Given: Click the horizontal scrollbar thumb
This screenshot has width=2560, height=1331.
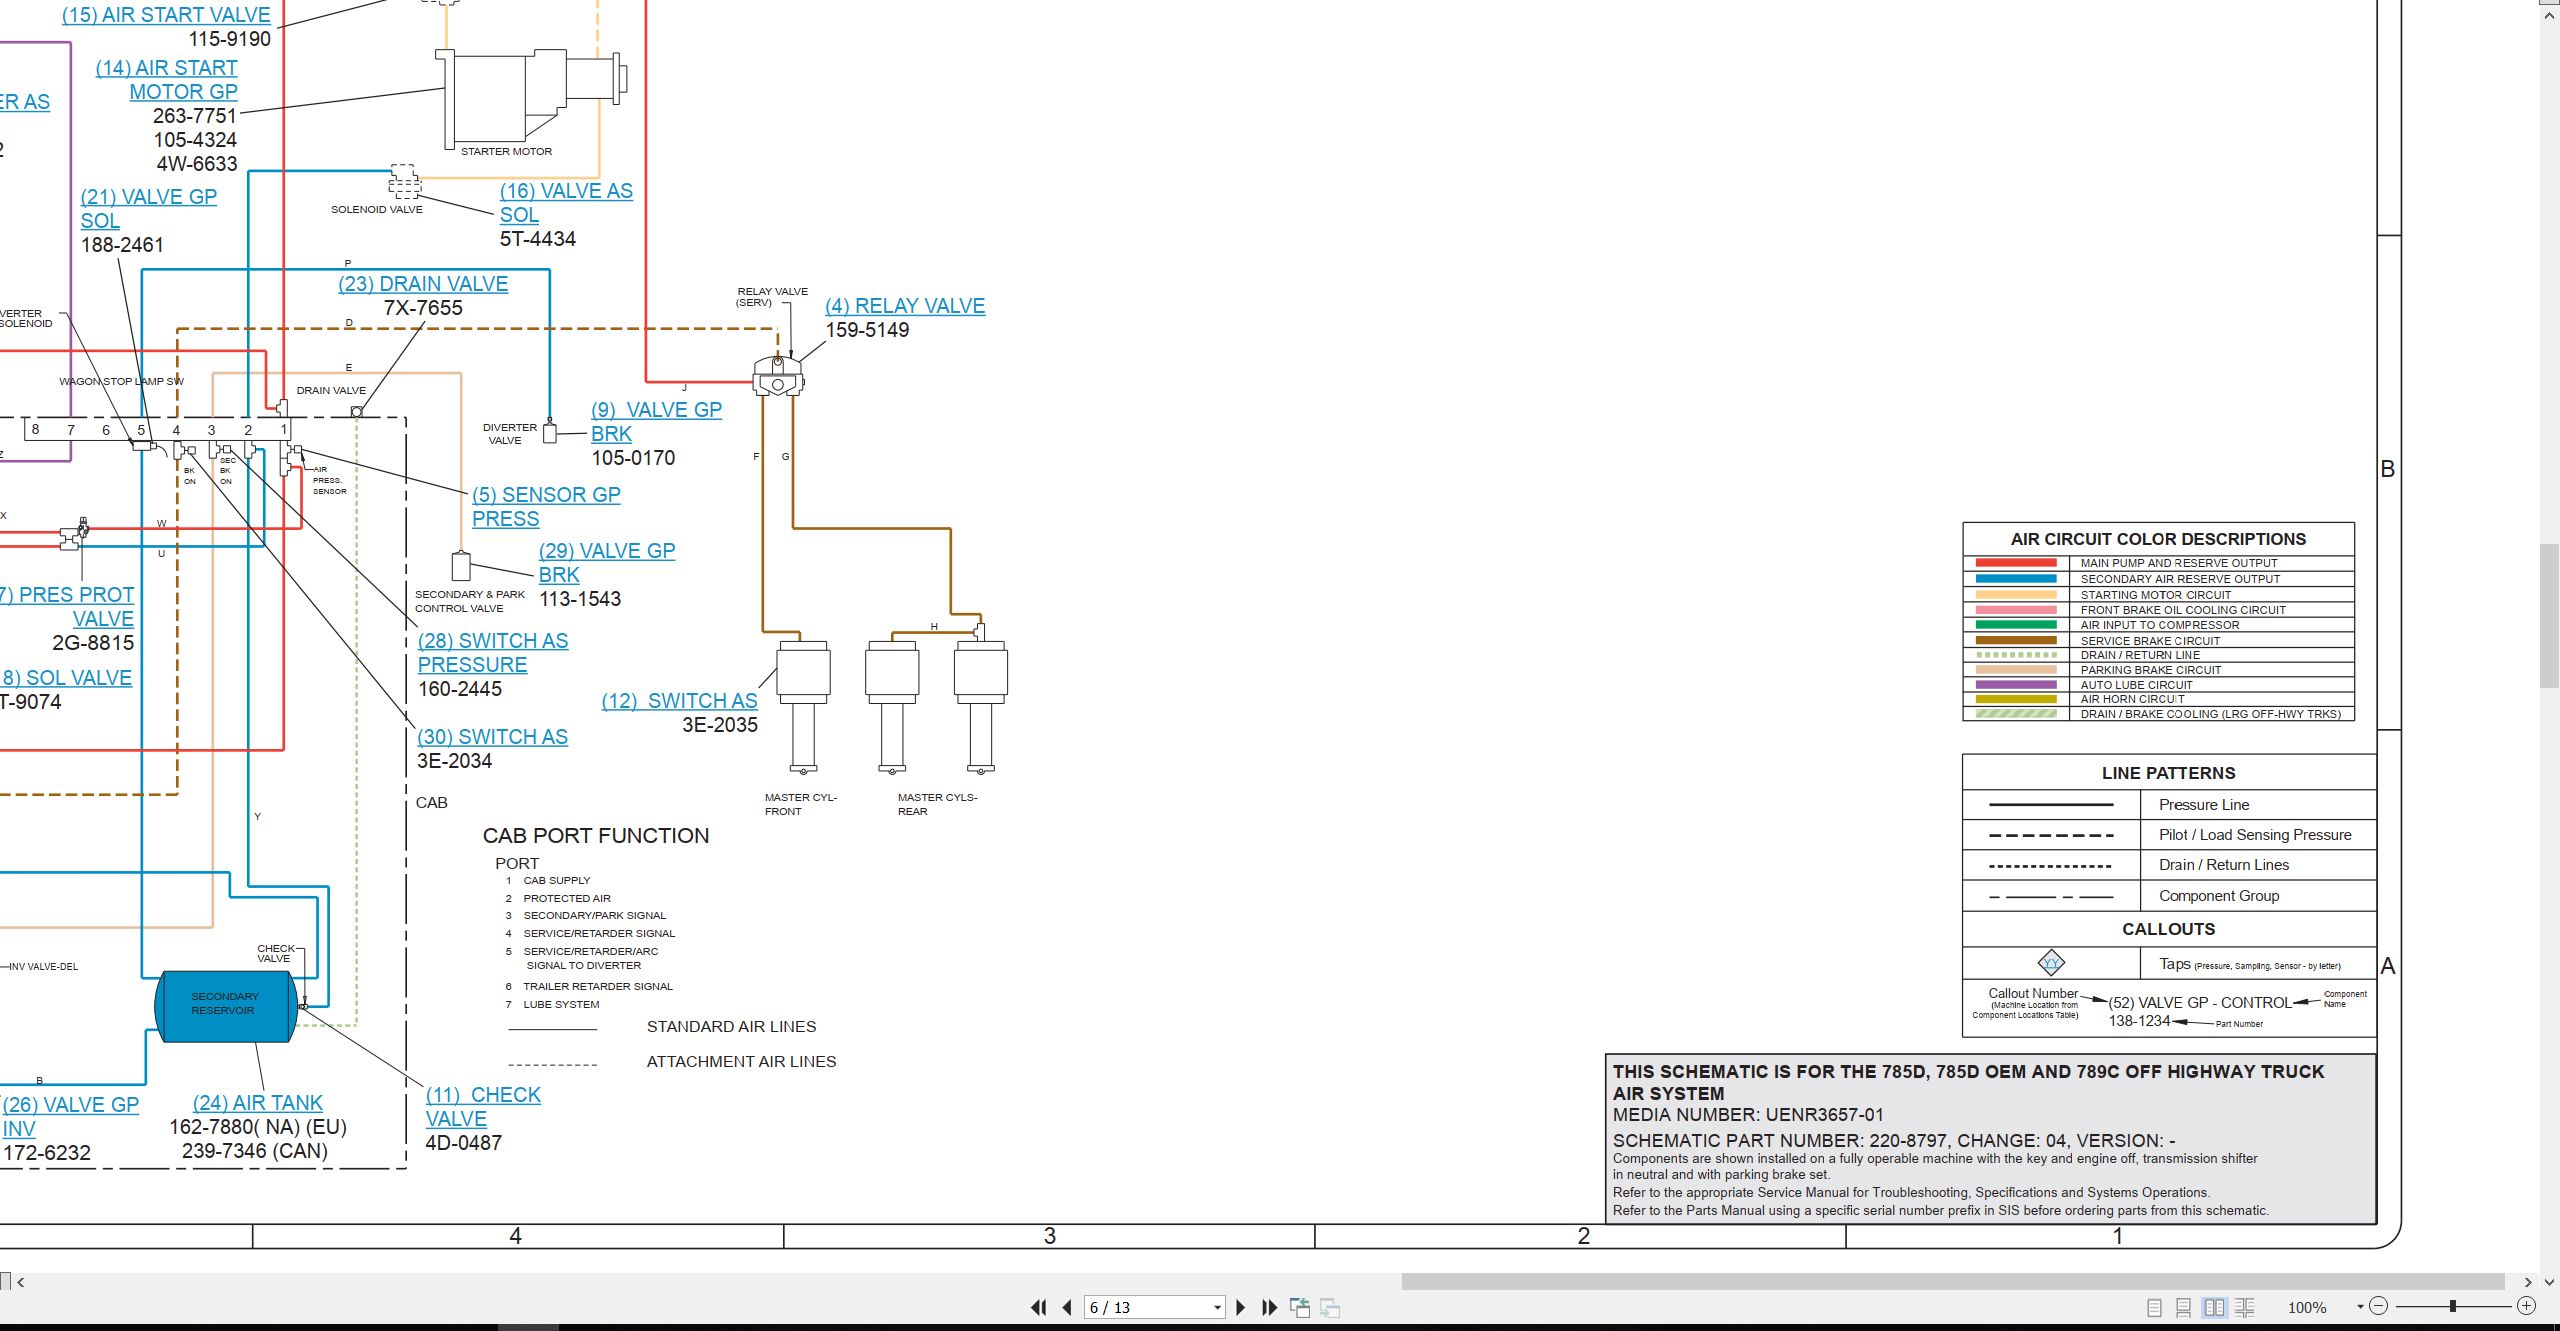Looking at the screenshot, I should click(x=1952, y=1282).
